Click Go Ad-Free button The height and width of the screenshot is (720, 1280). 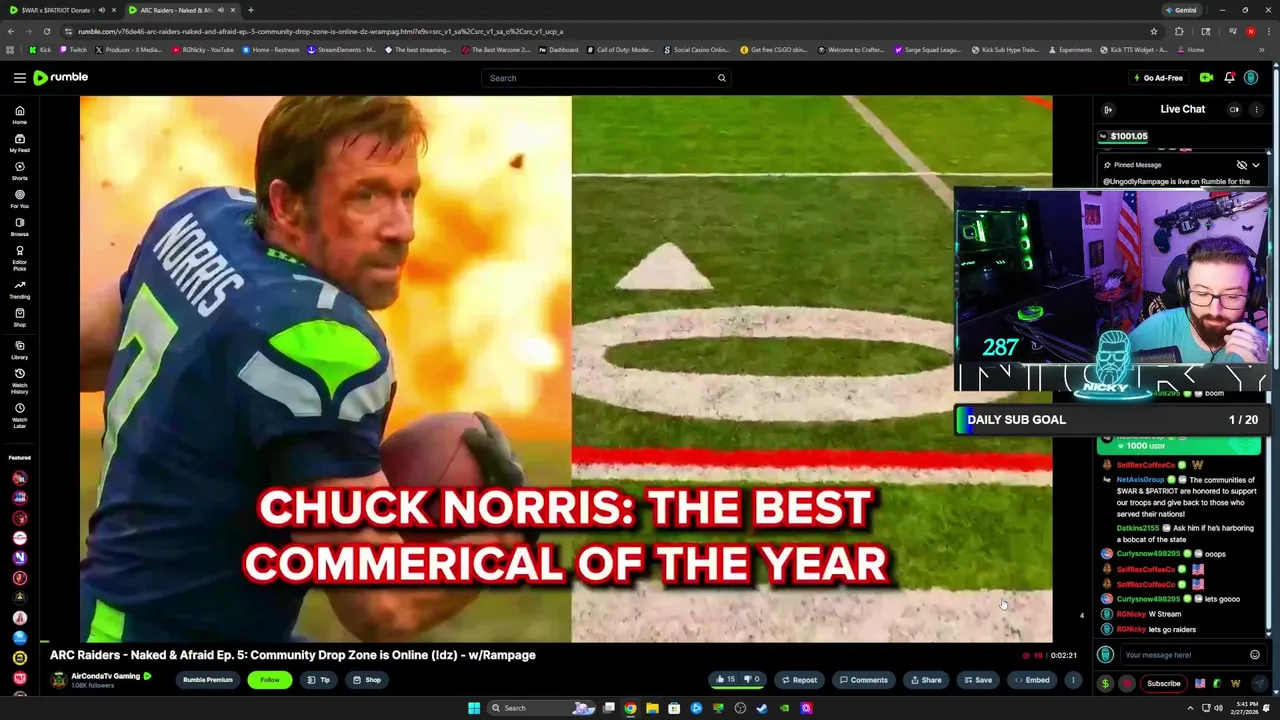click(x=1157, y=78)
